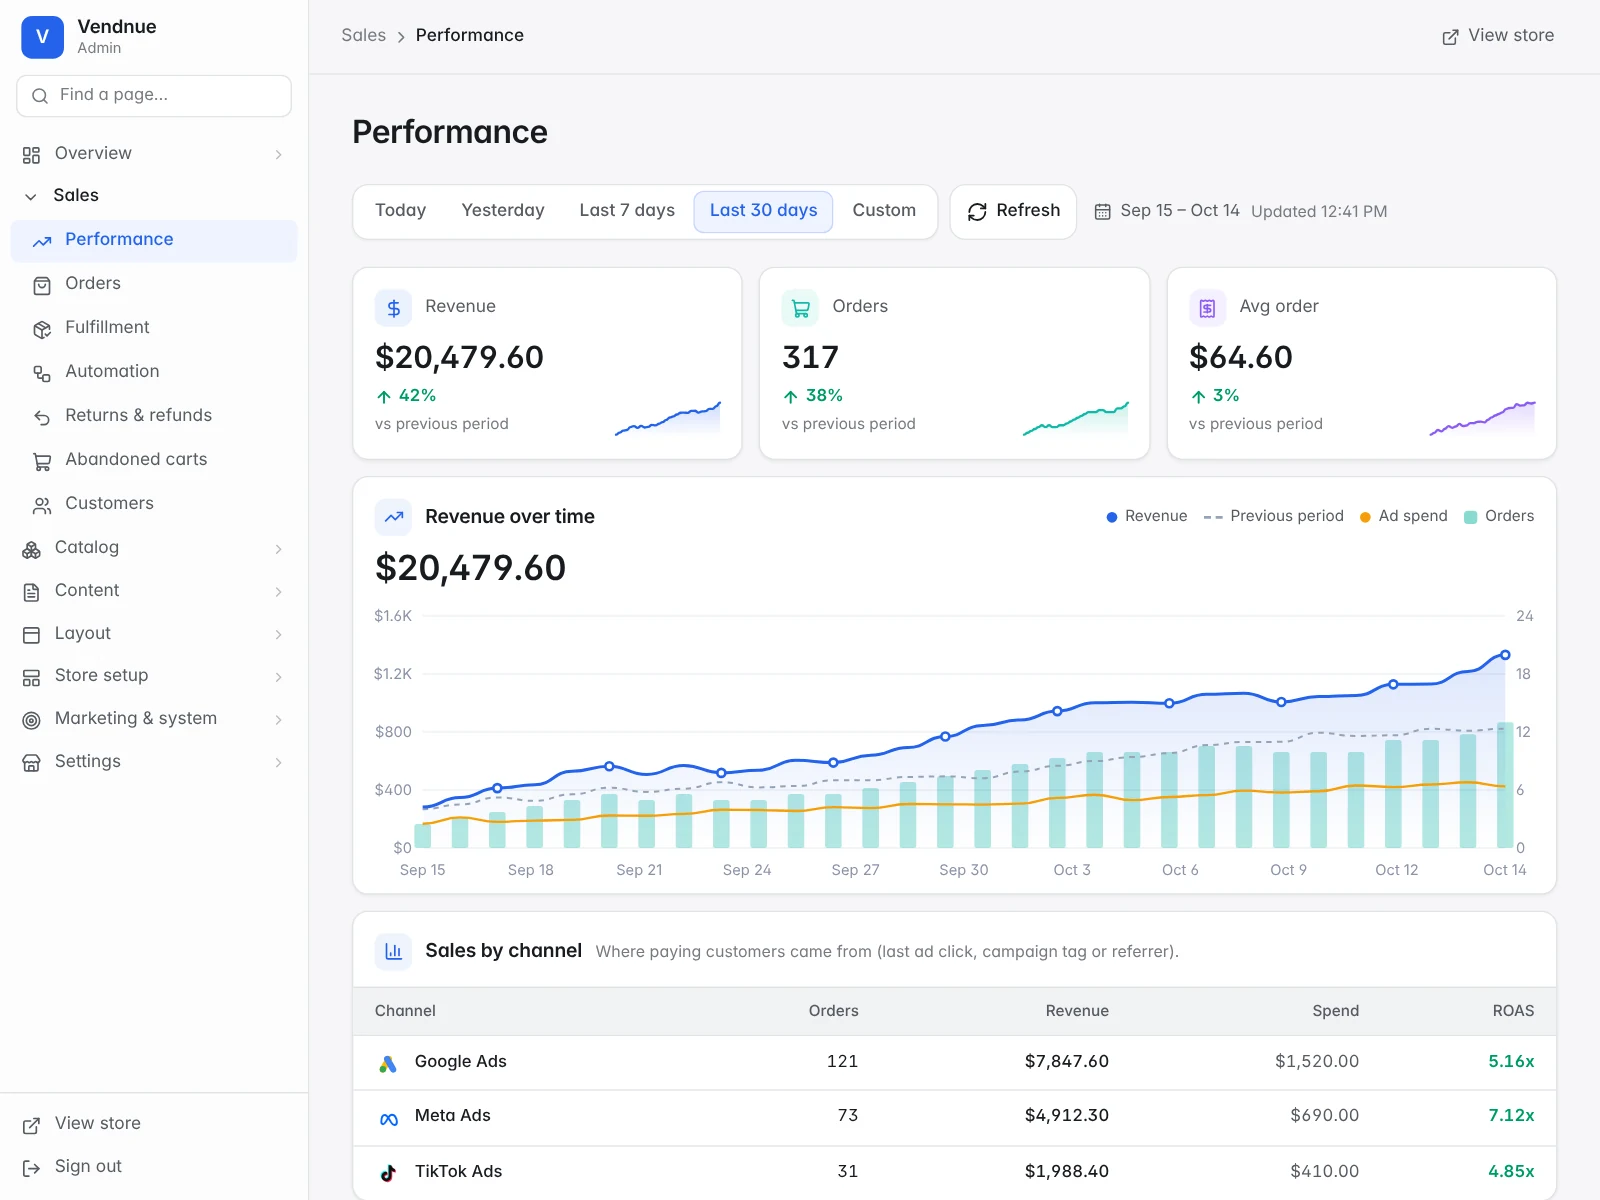Click the Catalog blocks icon
This screenshot has width=1600, height=1200.
[x=31, y=549]
